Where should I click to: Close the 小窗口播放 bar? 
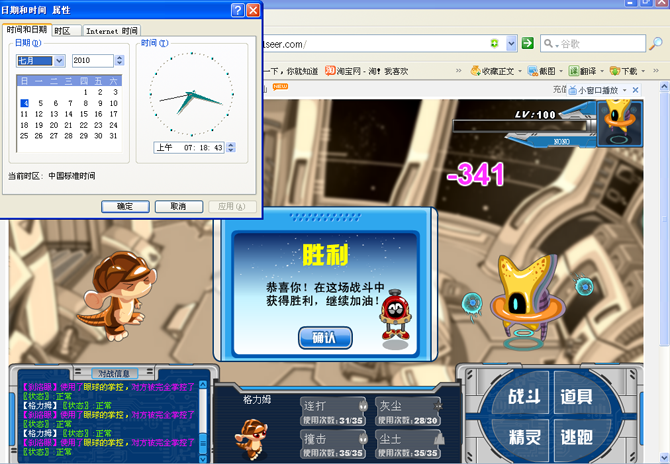[x=635, y=90]
